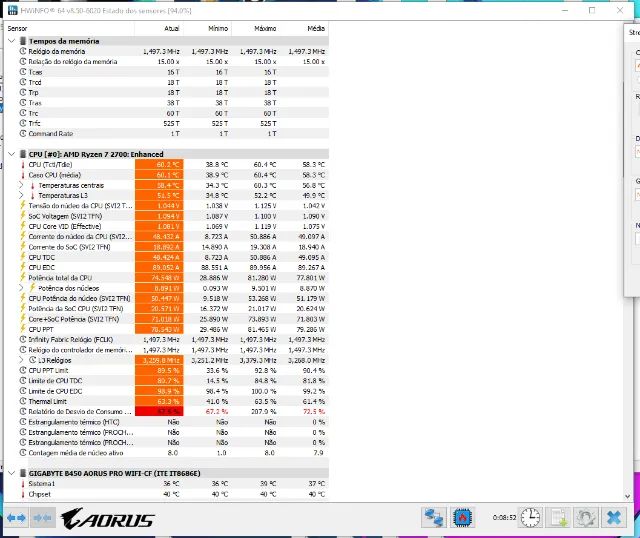Collapse the GIGABYTE B450 AORUS PRO WIFI group
Image resolution: width=640 pixels, height=538 pixels.
[11, 473]
